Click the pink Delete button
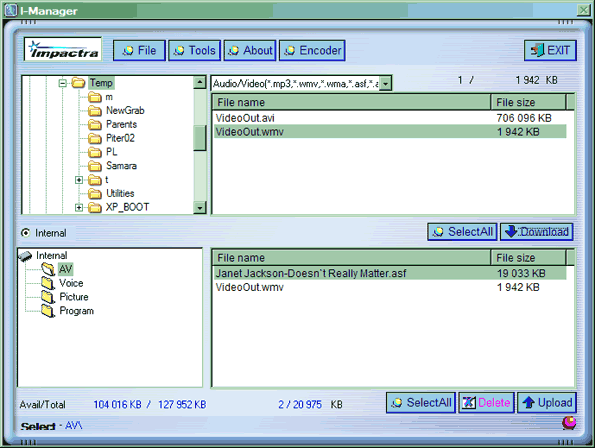 coord(486,402)
